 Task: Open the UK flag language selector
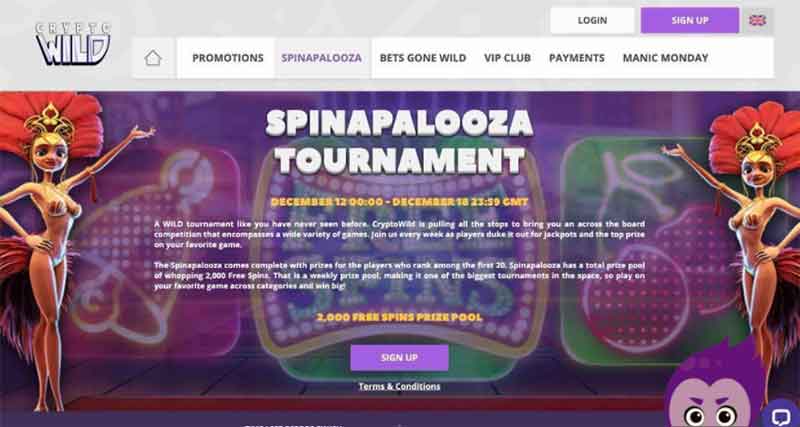[x=757, y=20]
